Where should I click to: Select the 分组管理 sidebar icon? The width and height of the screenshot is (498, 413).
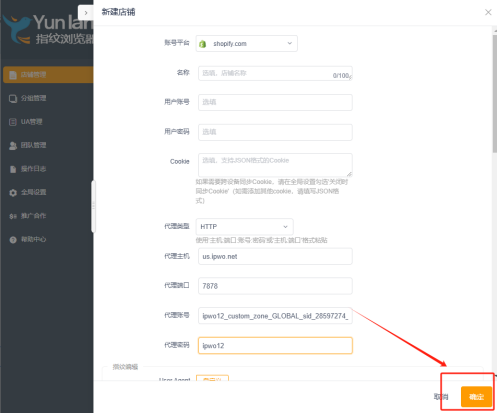[13, 98]
